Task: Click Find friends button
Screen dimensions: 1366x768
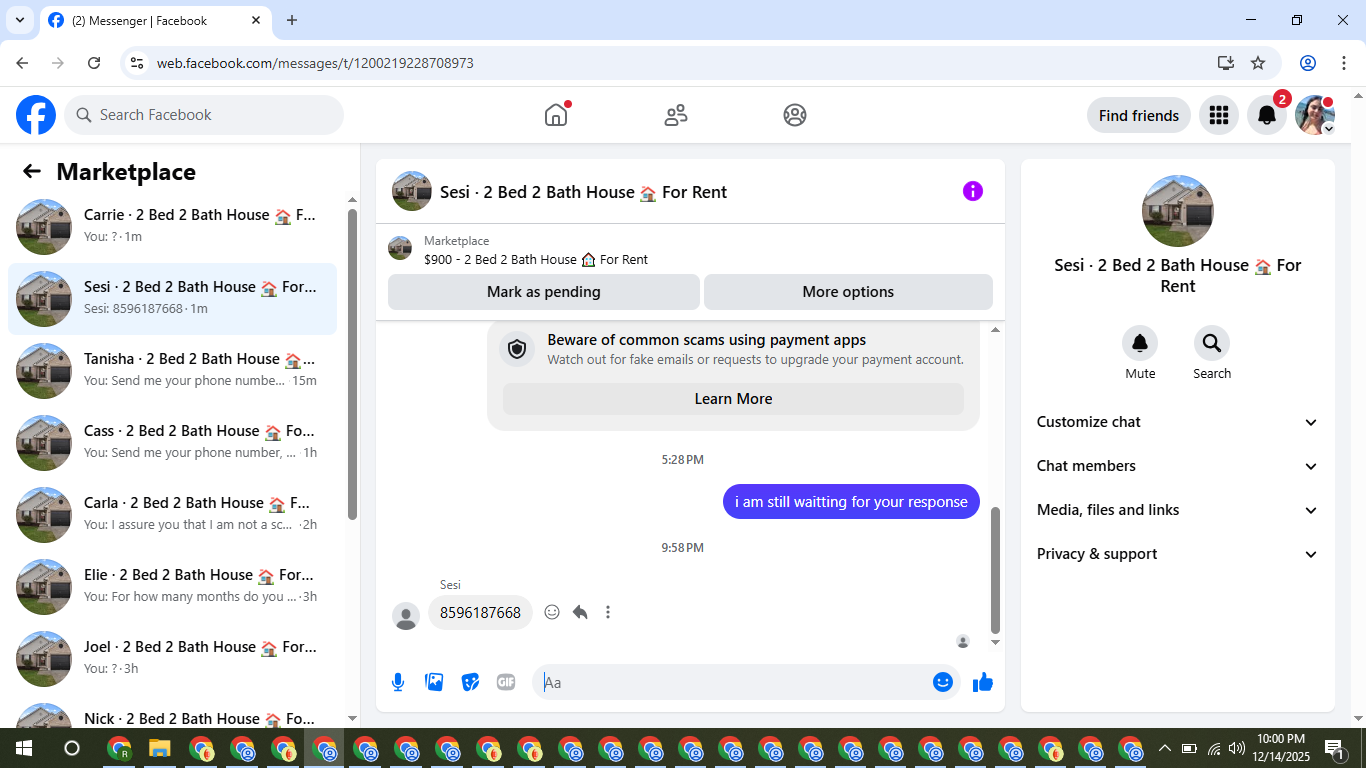Action: coord(1139,115)
